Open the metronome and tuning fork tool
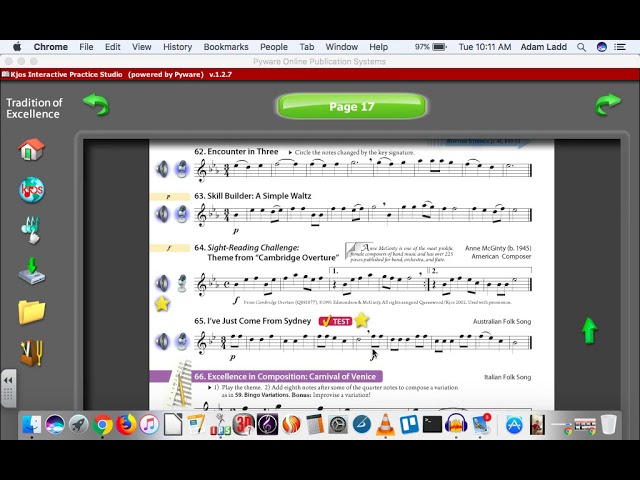640x480 pixels. (31, 353)
